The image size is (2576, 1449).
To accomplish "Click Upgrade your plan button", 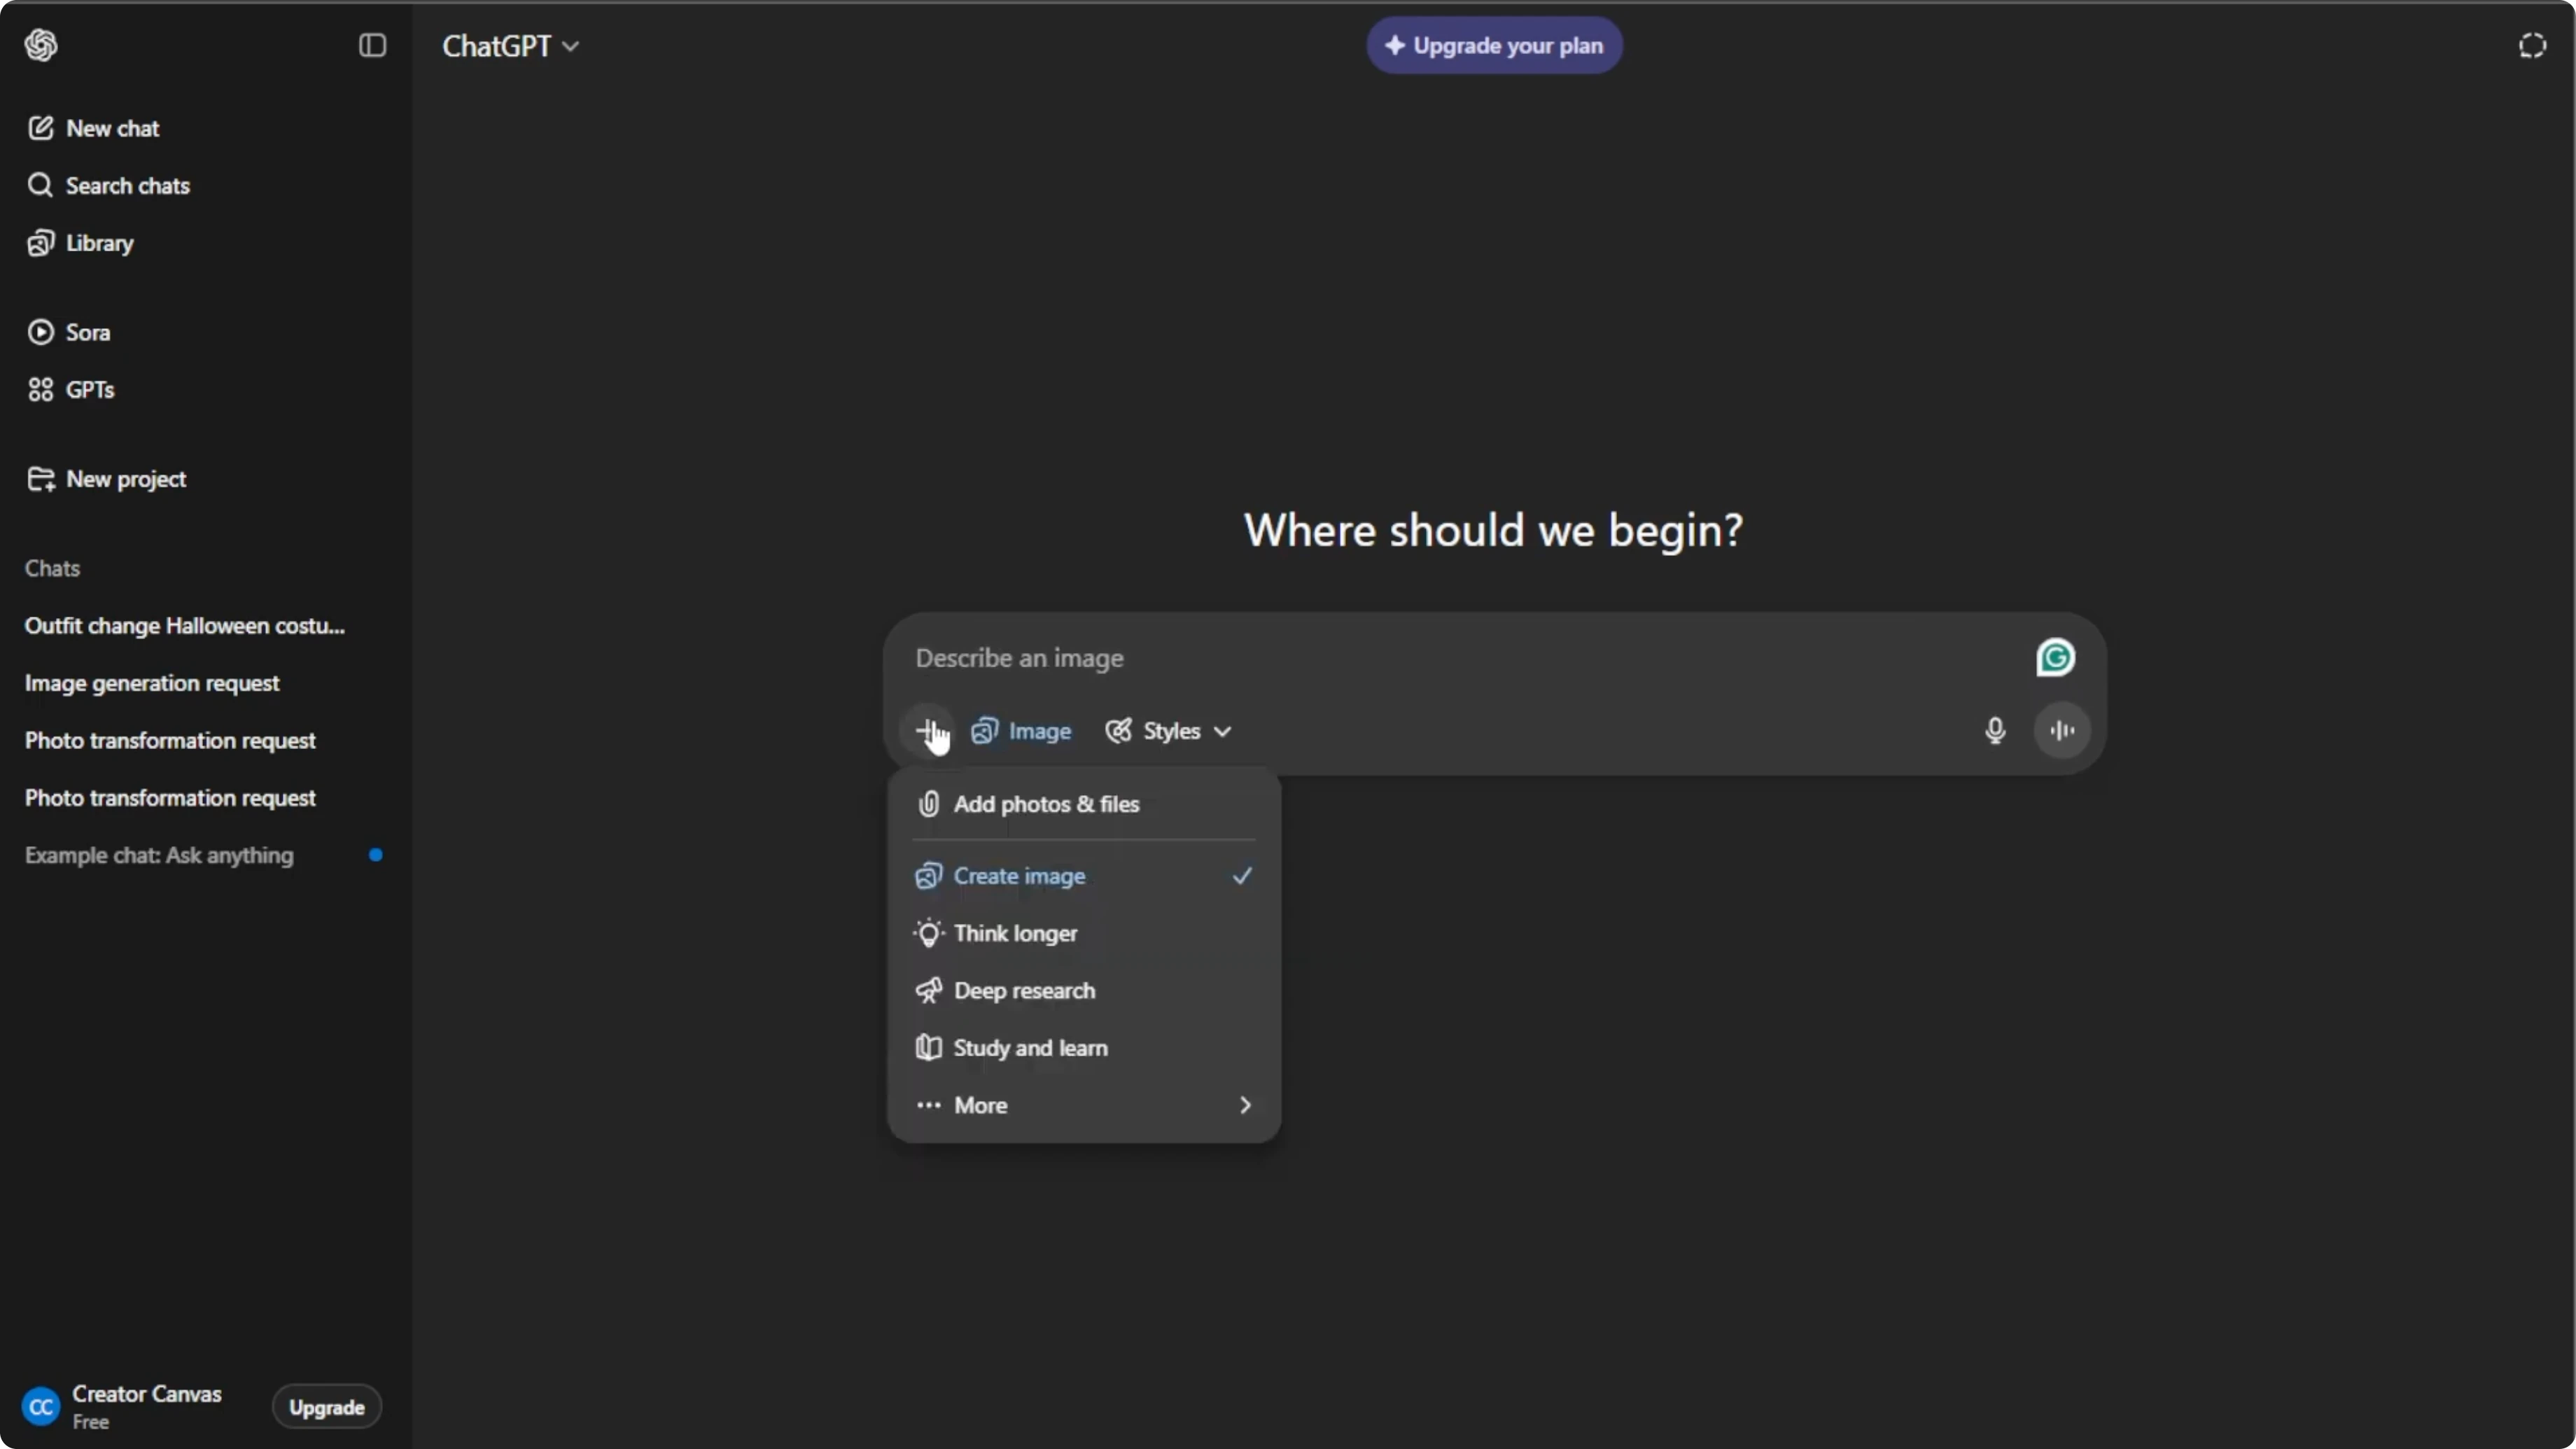I will (x=1494, y=46).
